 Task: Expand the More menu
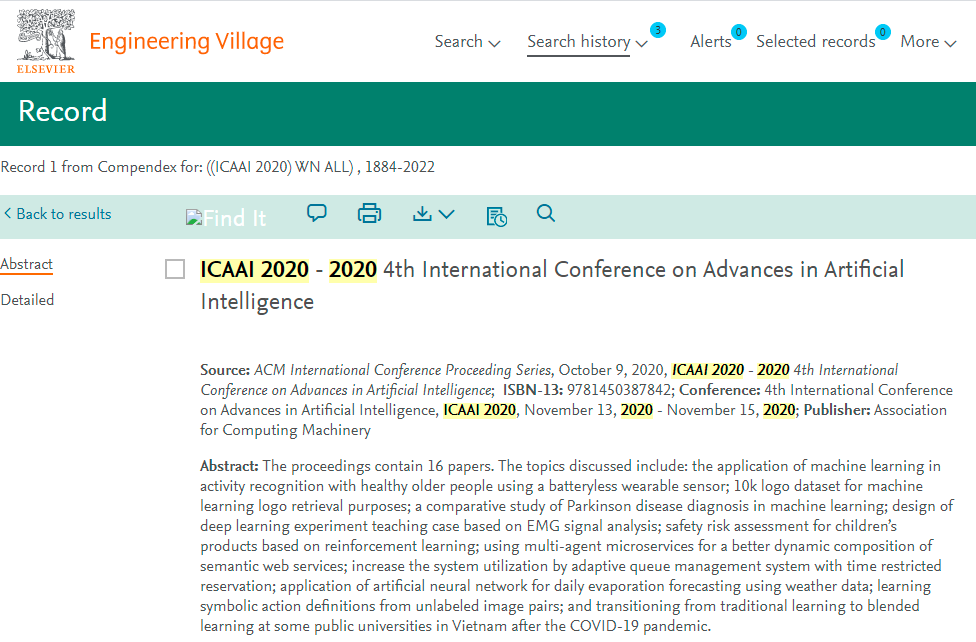pyautogui.click(x=927, y=42)
